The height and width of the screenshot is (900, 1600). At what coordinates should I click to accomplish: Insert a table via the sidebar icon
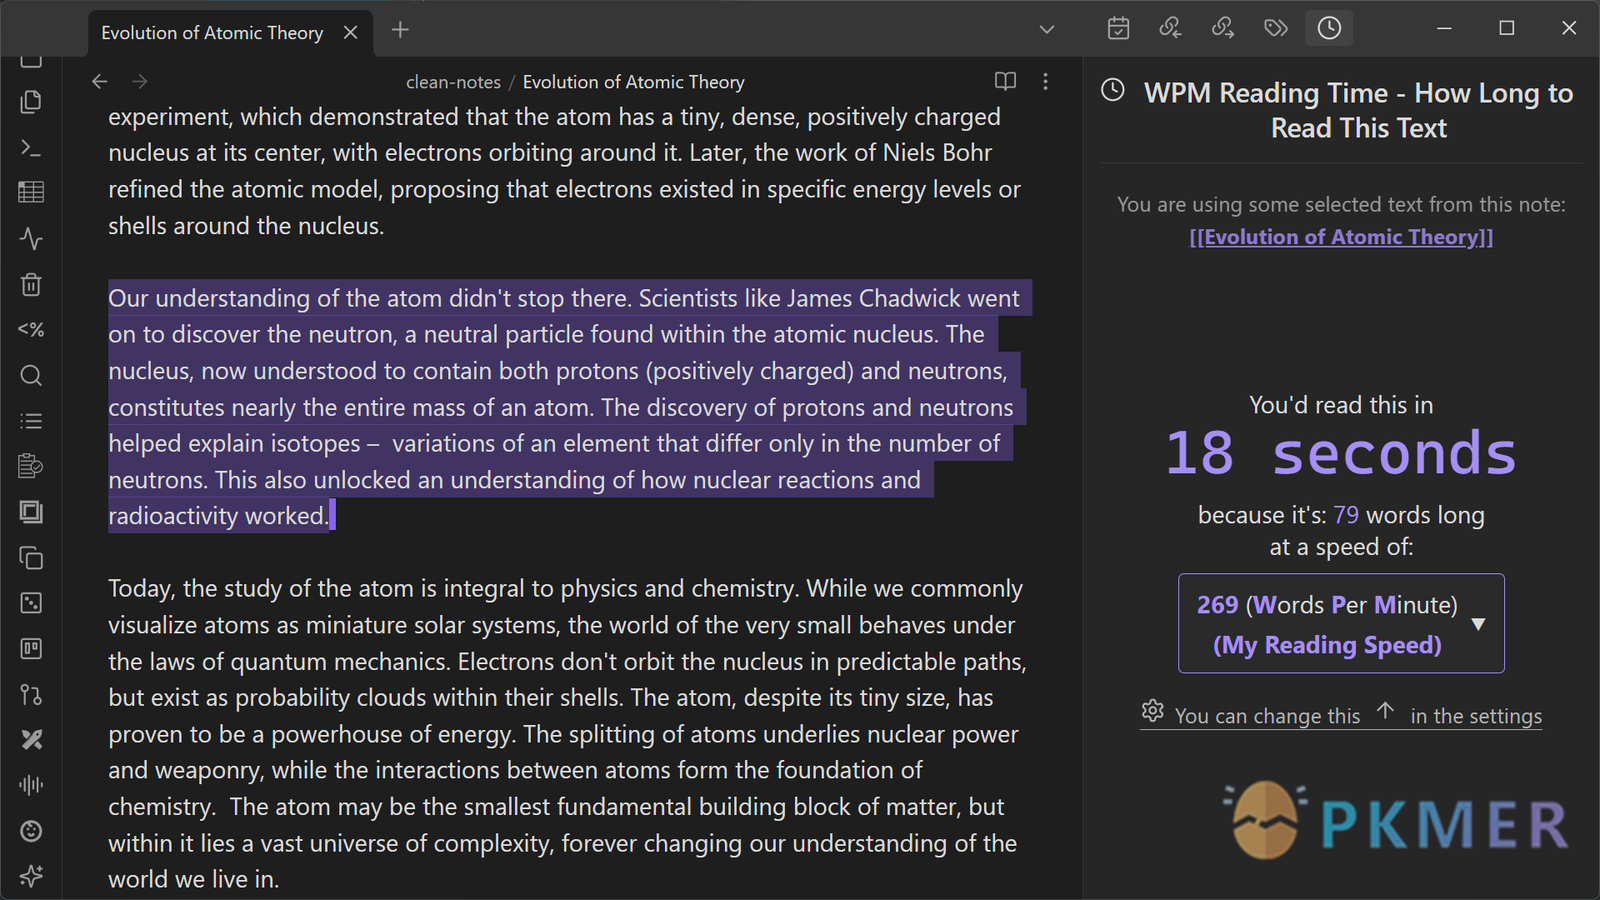[31, 192]
